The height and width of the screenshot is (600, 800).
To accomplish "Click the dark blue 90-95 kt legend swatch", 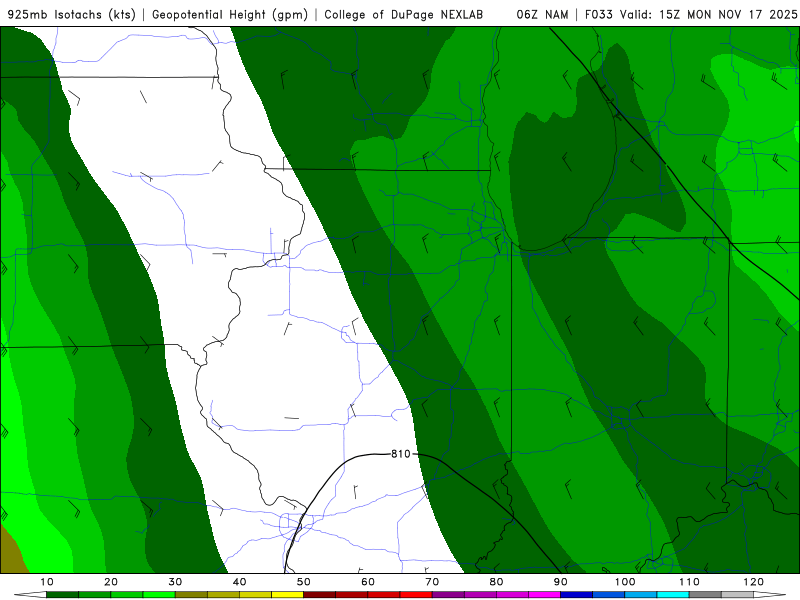I will tap(577, 595).
